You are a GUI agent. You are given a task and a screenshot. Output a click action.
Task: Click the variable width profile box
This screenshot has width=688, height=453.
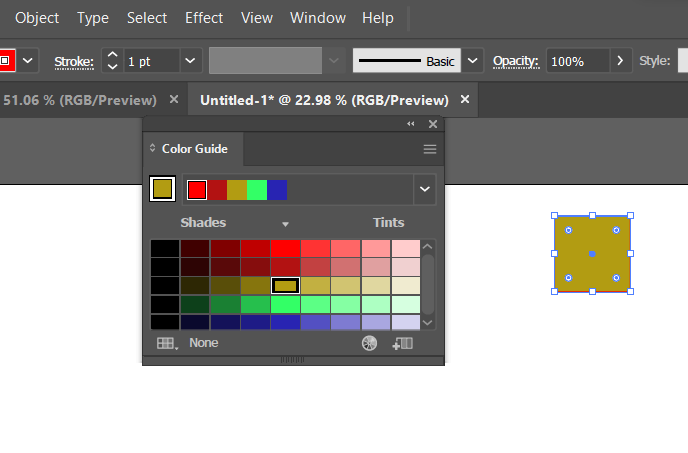click(x=265, y=61)
